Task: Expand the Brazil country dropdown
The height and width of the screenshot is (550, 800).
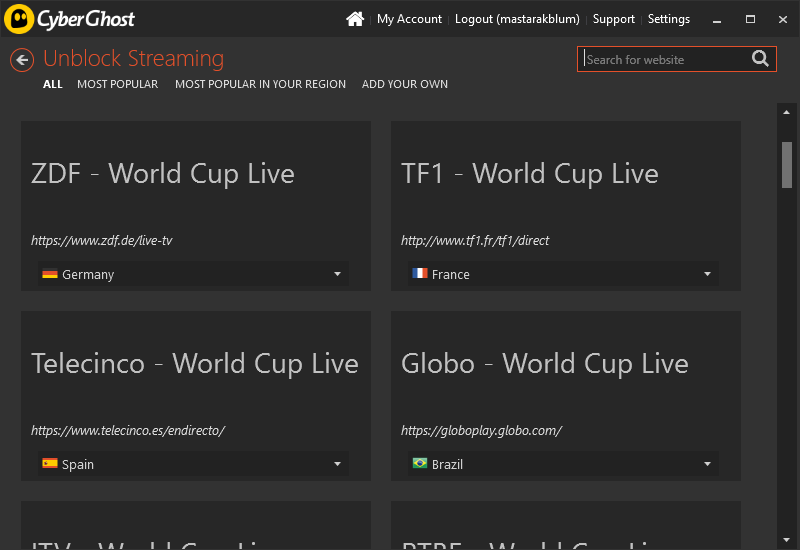Action: click(x=563, y=464)
